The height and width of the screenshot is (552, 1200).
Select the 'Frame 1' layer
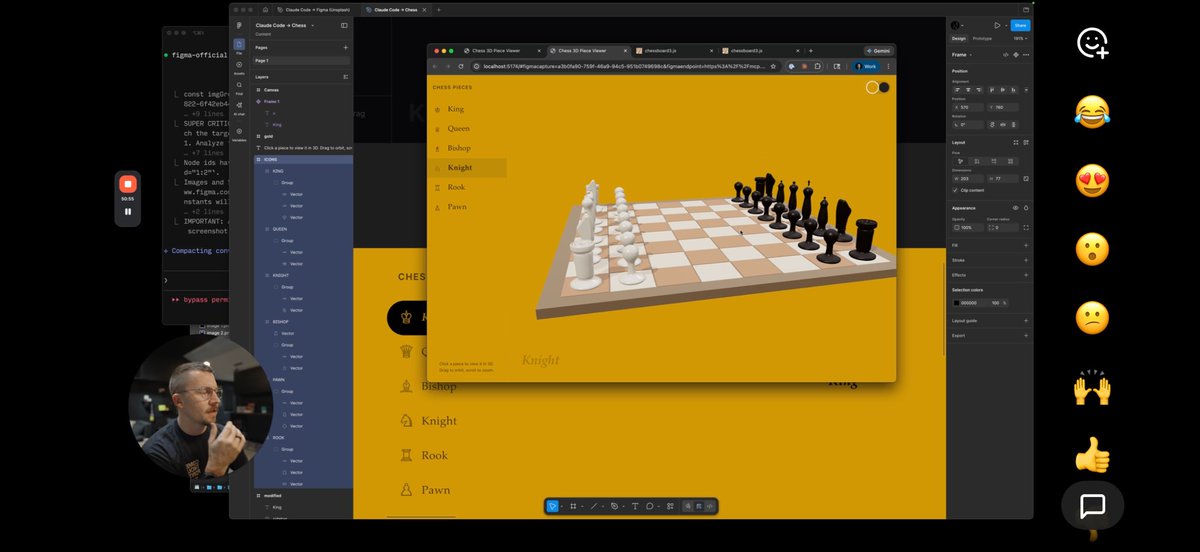click(302, 101)
